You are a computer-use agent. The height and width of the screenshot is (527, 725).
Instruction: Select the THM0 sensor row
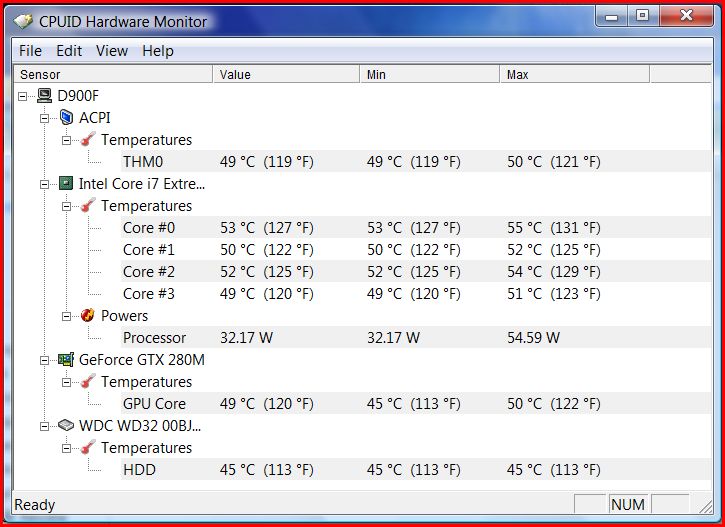pyautogui.click(x=416, y=161)
